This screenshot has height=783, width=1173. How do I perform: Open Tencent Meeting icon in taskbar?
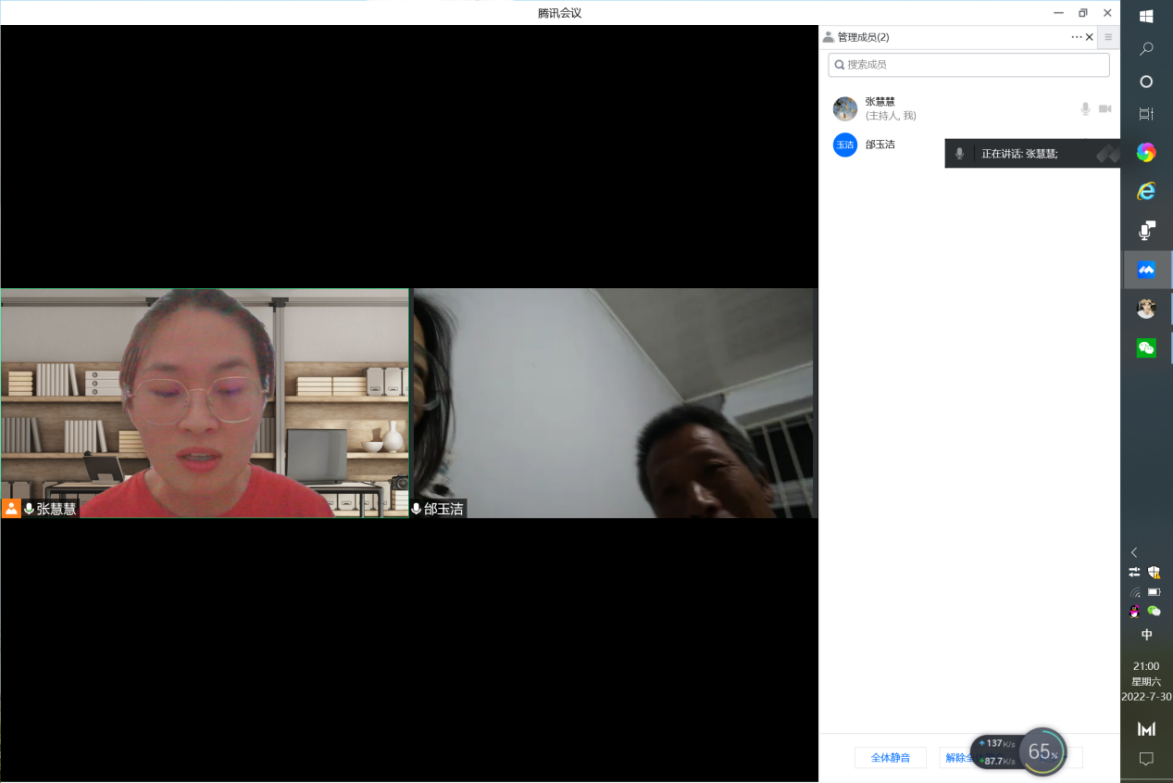(x=1146, y=270)
